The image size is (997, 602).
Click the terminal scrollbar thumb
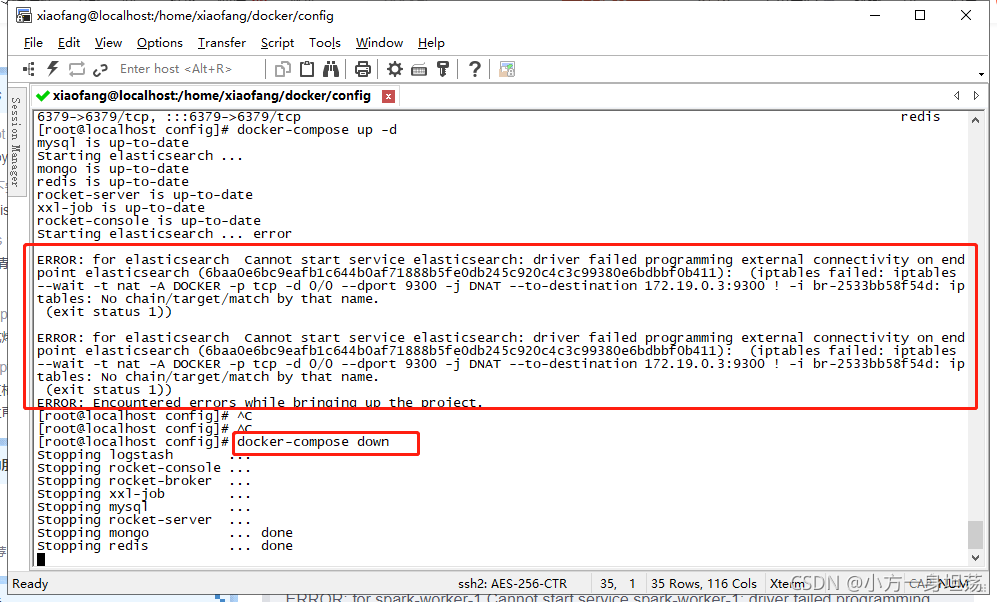point(975,534)
